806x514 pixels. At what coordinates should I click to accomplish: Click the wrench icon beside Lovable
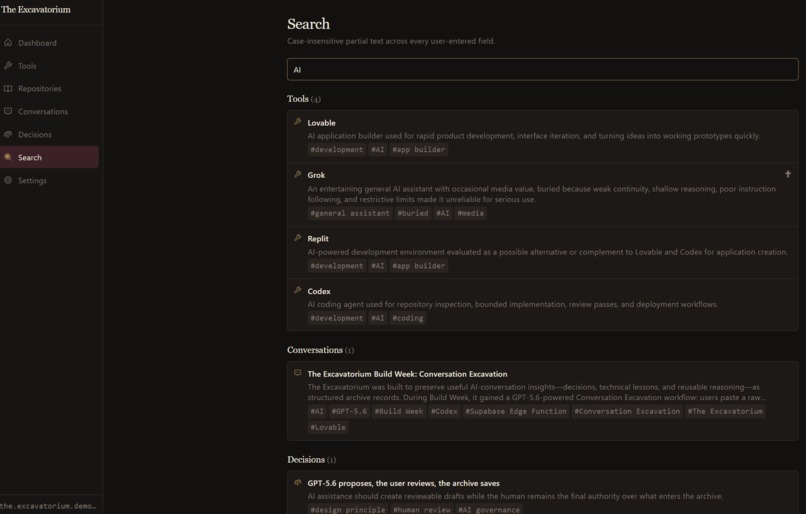pos(298,122)
